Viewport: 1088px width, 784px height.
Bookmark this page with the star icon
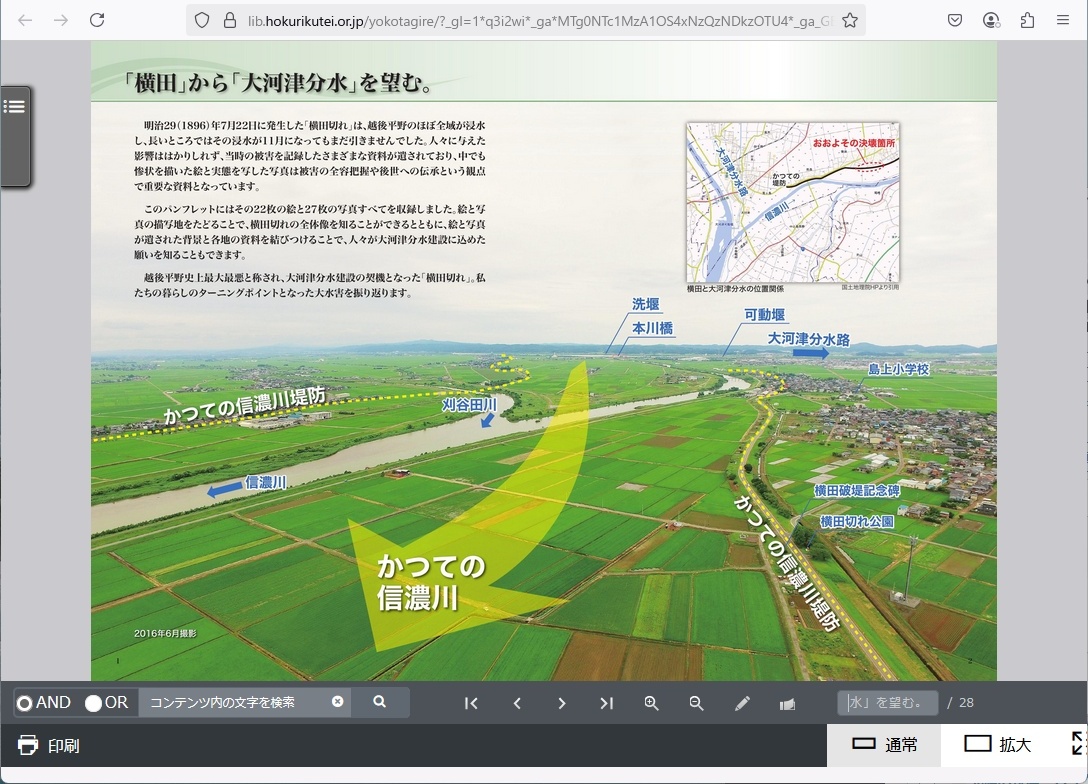(x=849, y=20)
